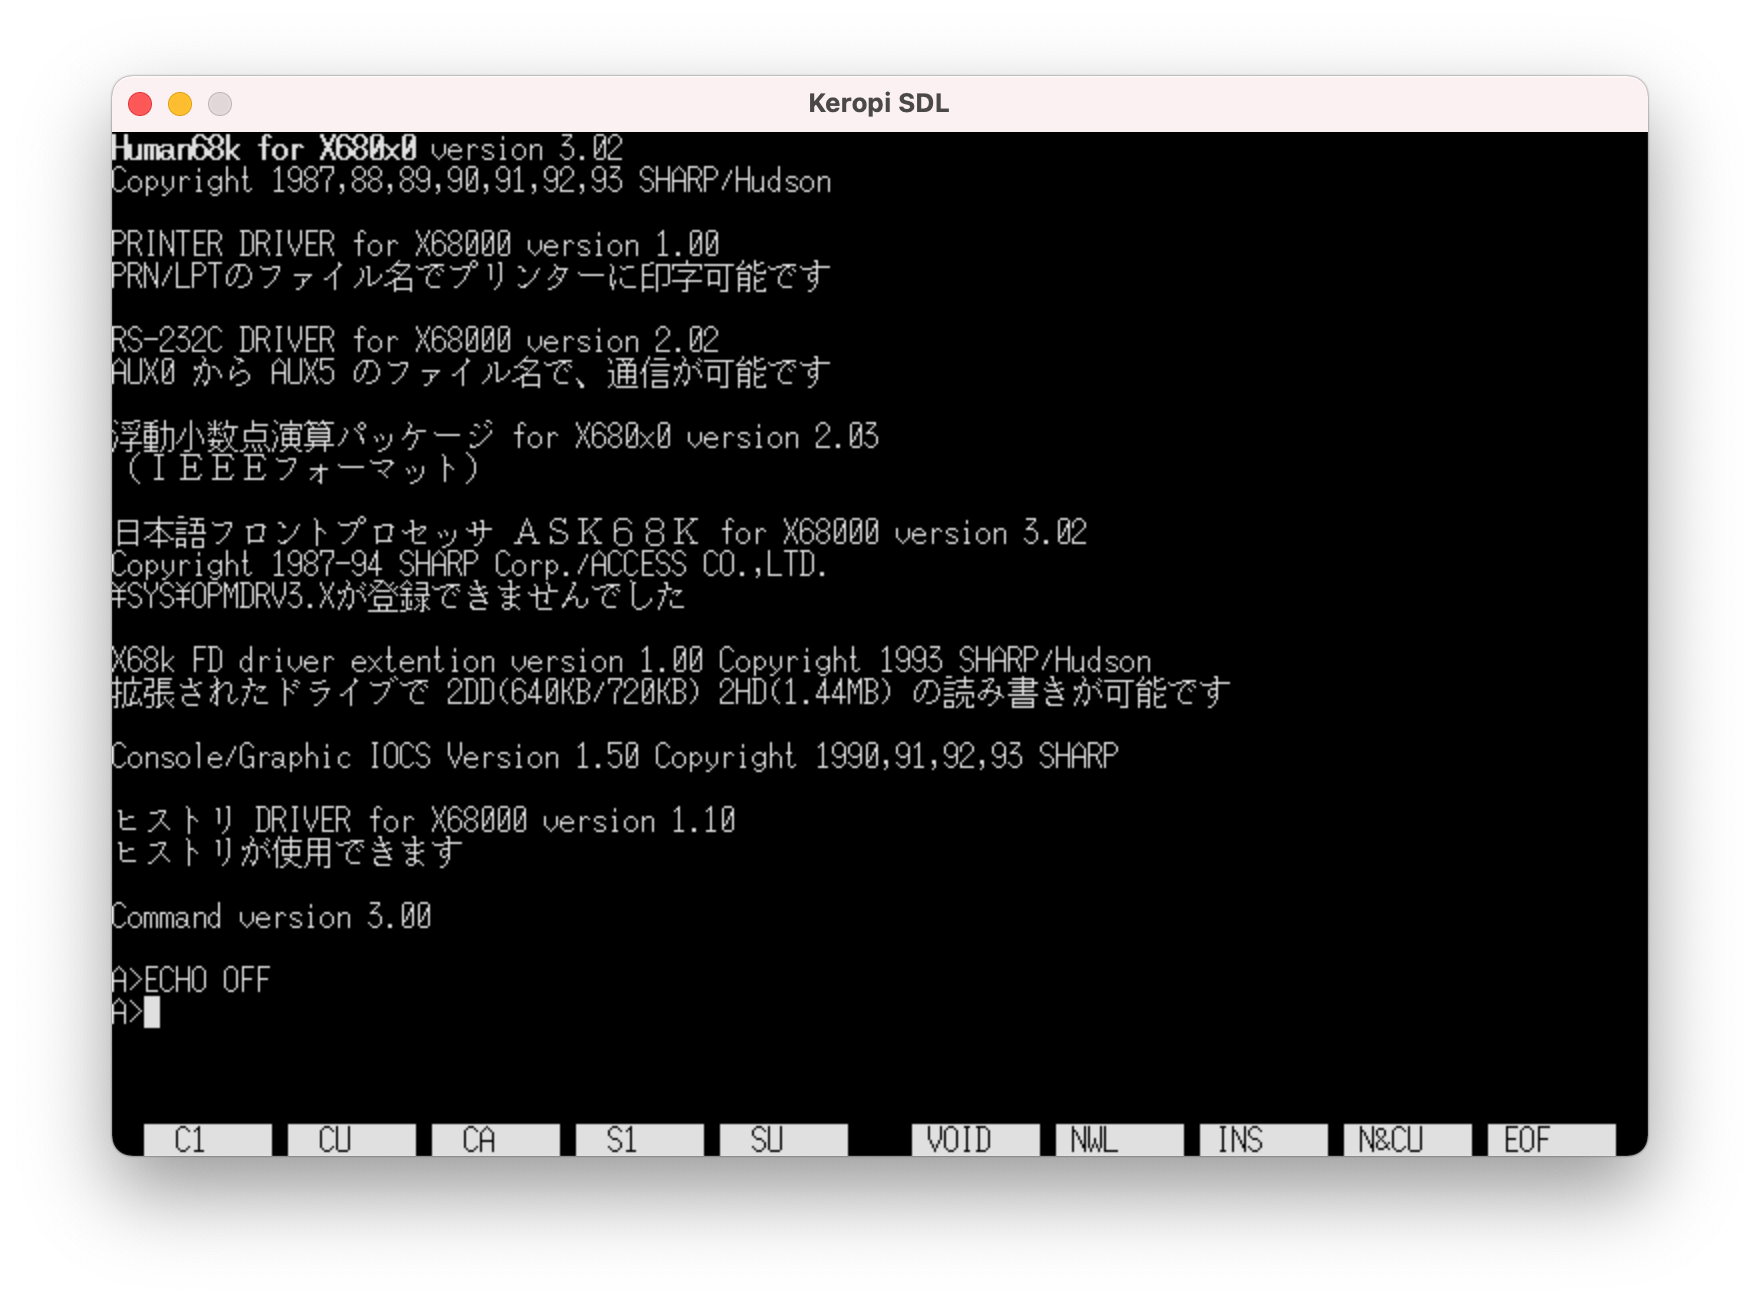Click the CU function key label
This screenshot has height=1304, width=1760.
click(351, 1140)
